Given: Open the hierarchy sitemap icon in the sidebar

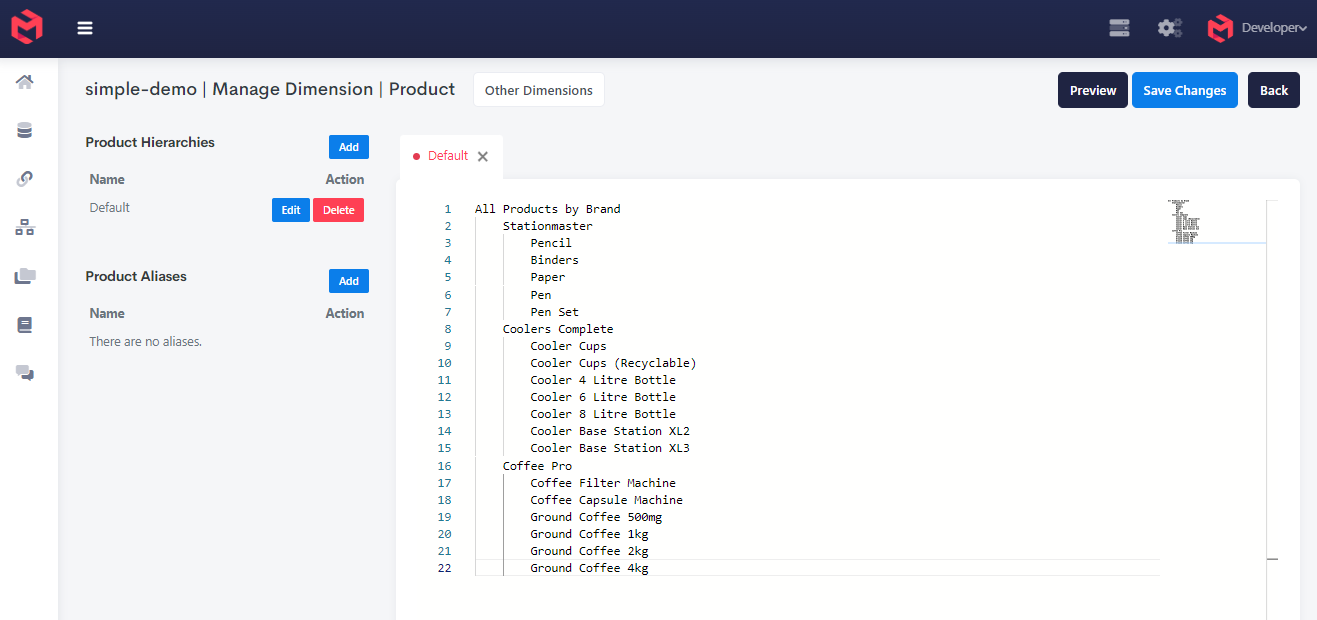Looking at the screenshot, I should [25, 228].
